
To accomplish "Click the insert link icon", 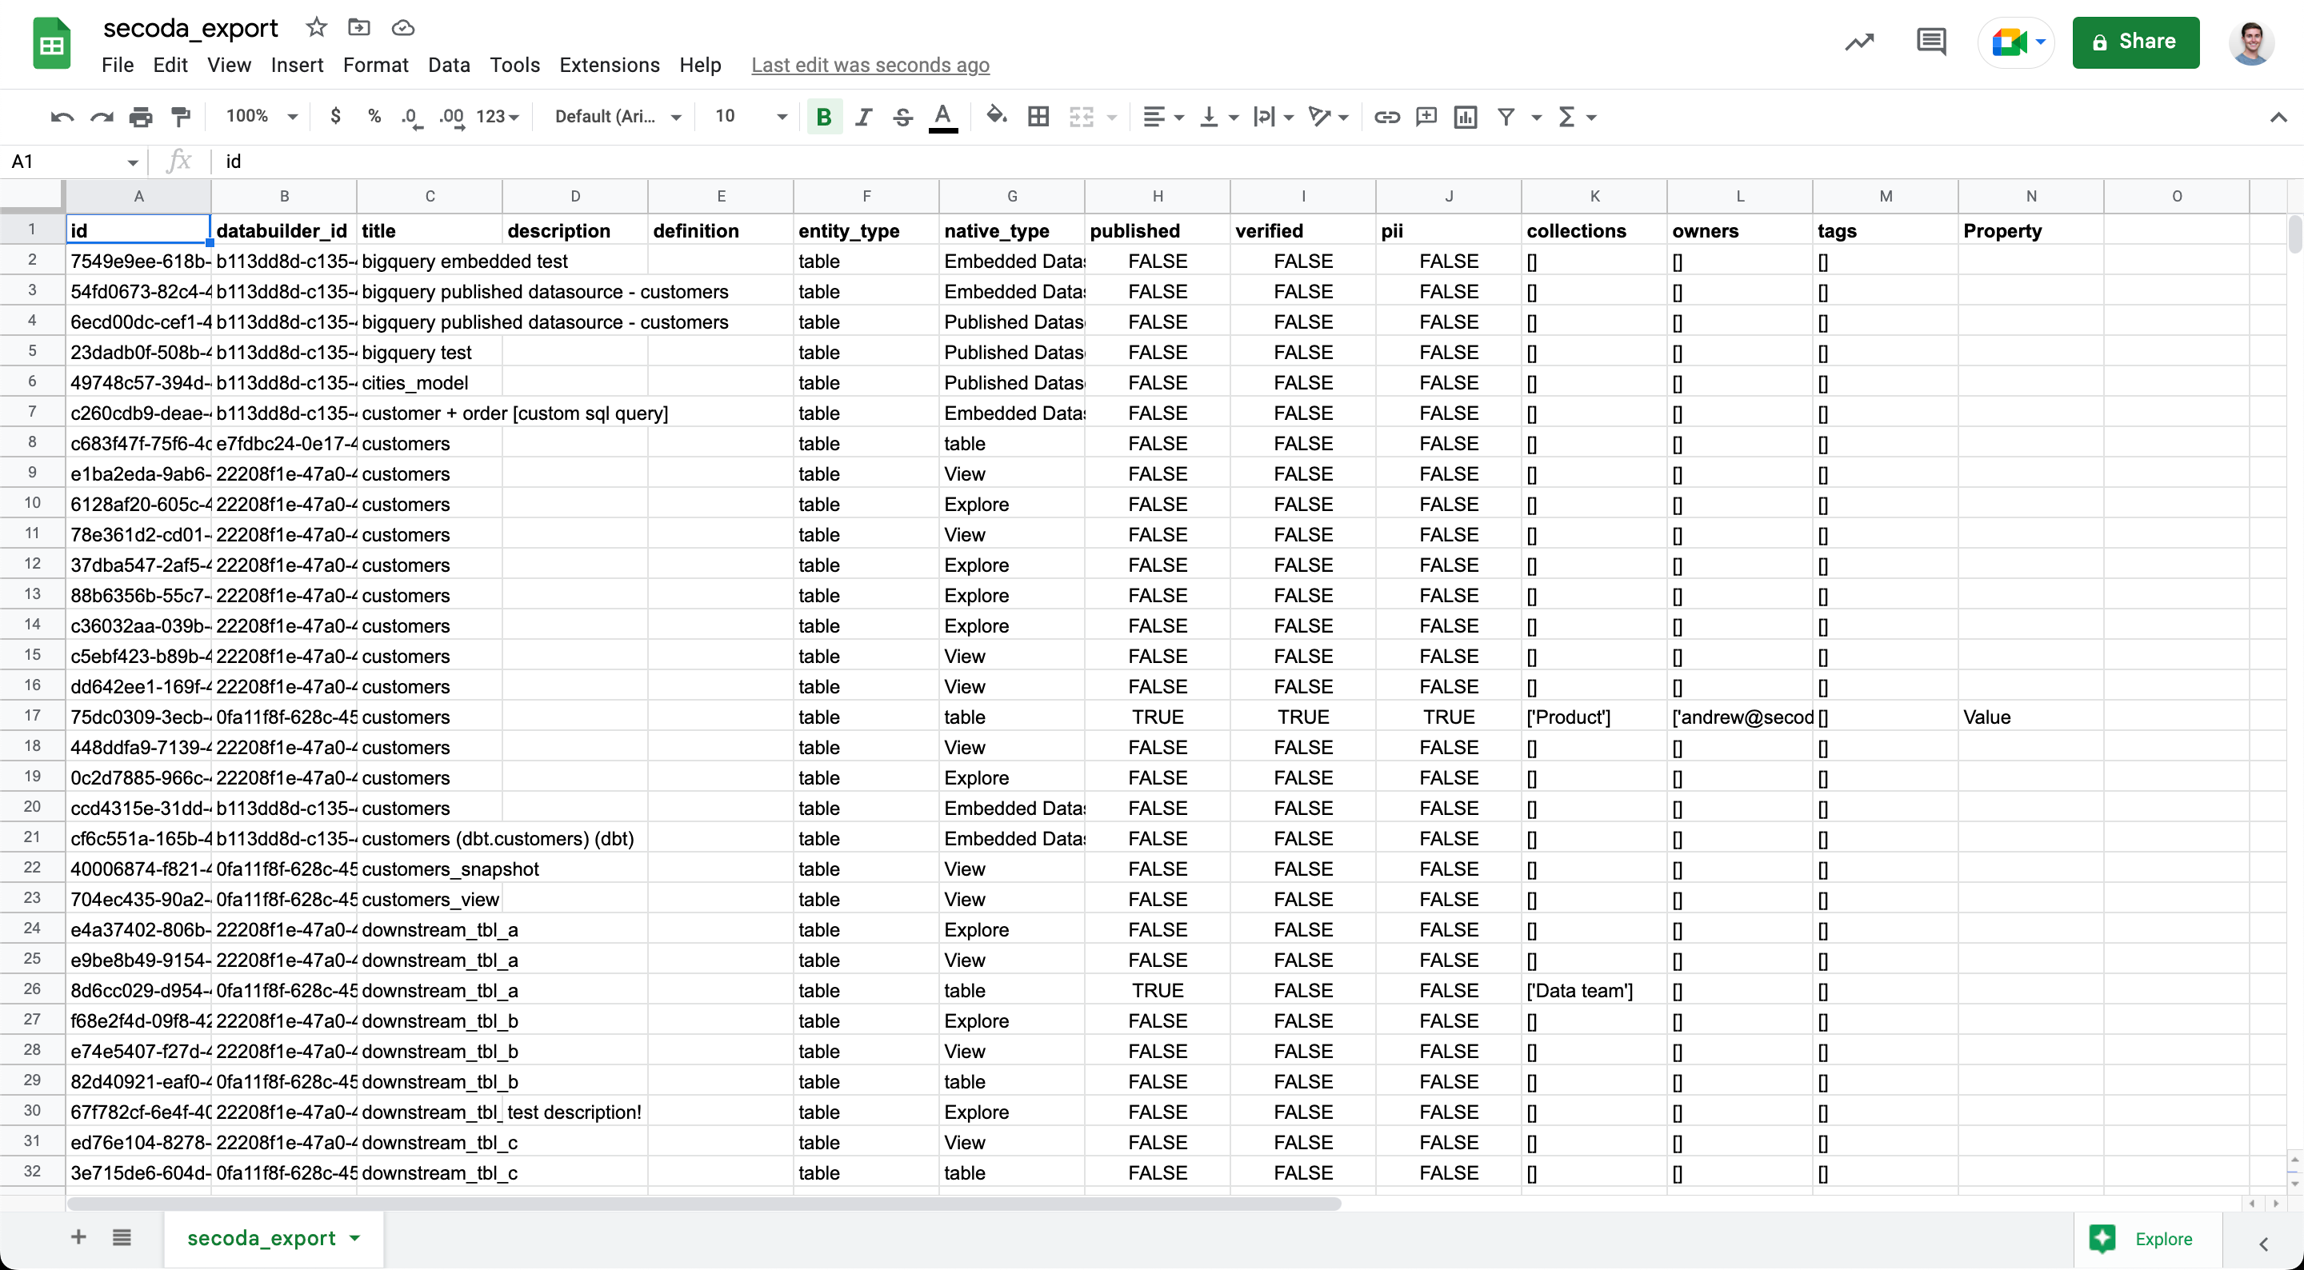I will (1386, 117).
